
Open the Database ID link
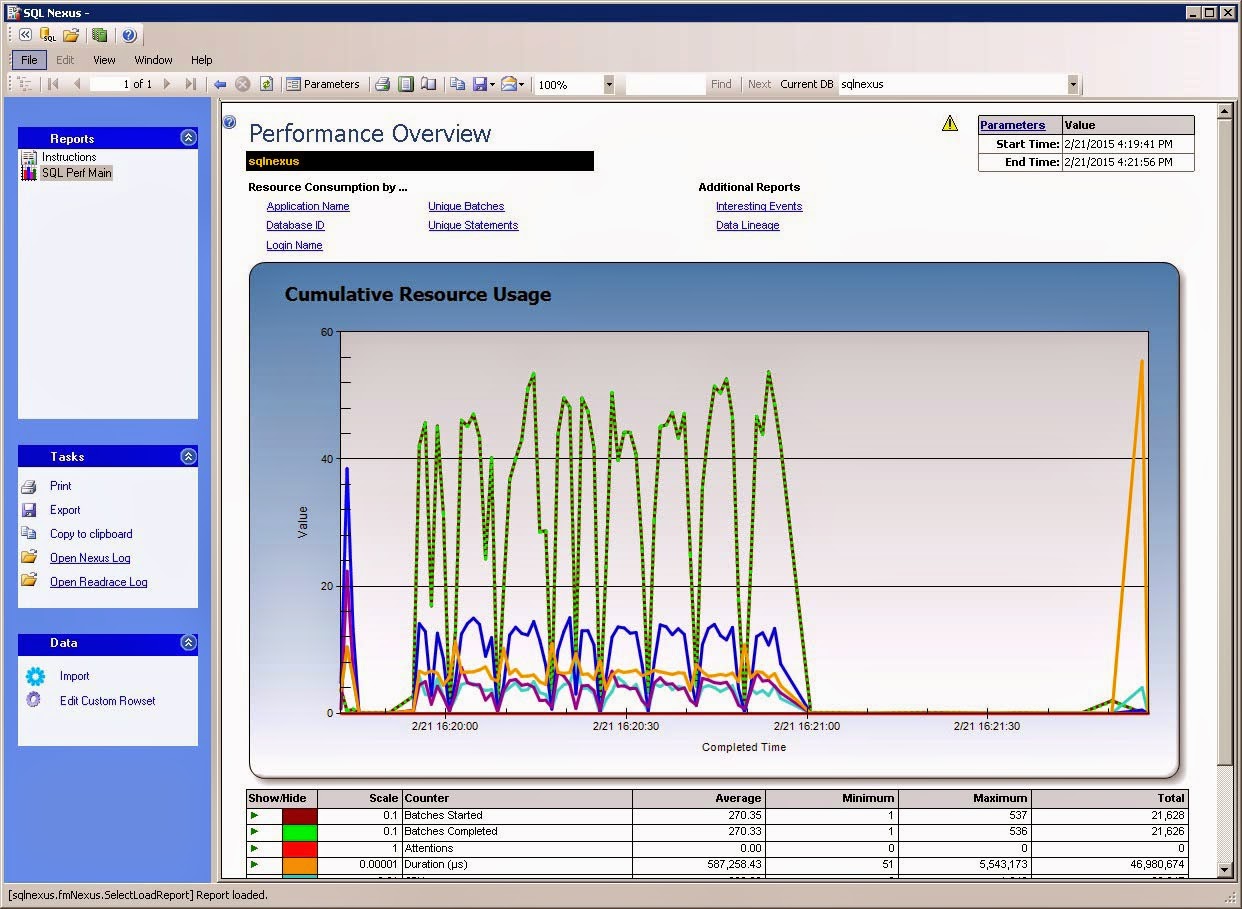coord(295,225)
